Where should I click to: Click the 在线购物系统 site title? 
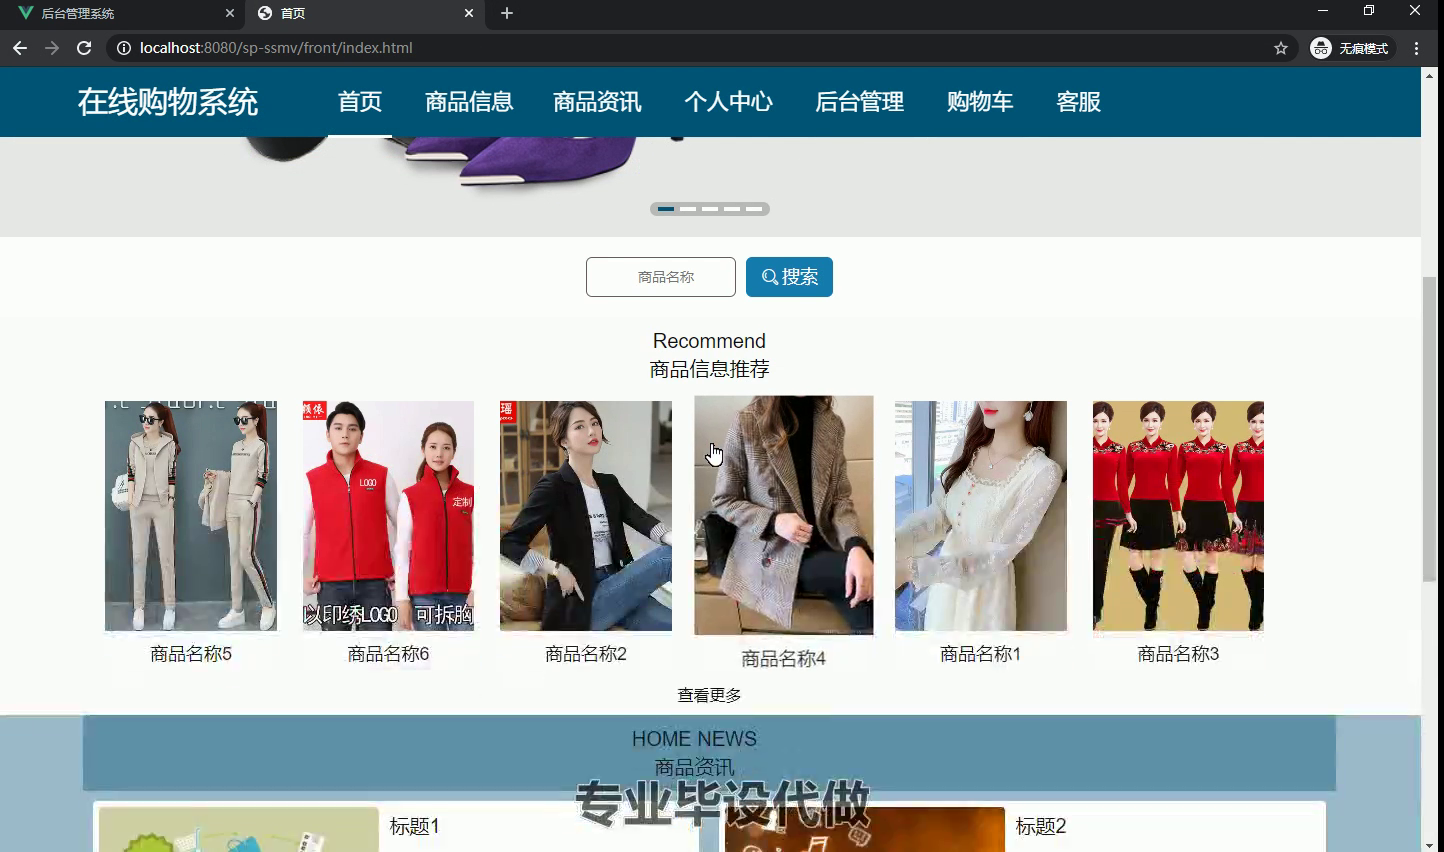pyautogui.click(x=168, y=102)
